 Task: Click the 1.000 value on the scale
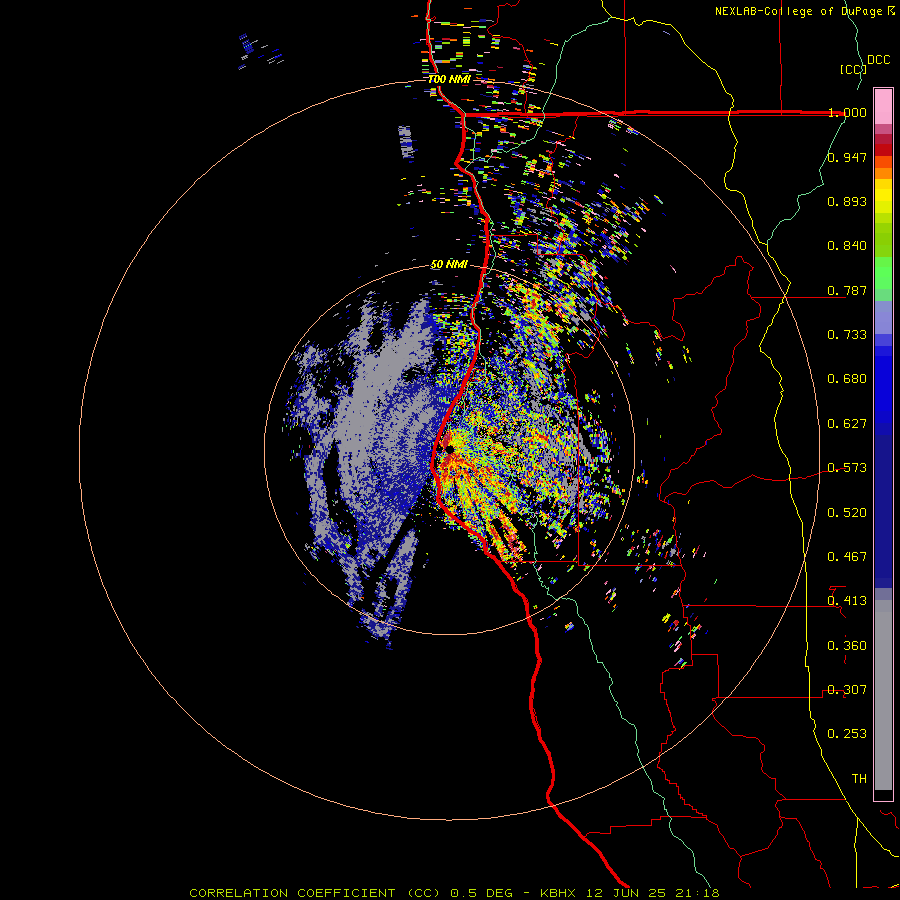coord(847,112)
